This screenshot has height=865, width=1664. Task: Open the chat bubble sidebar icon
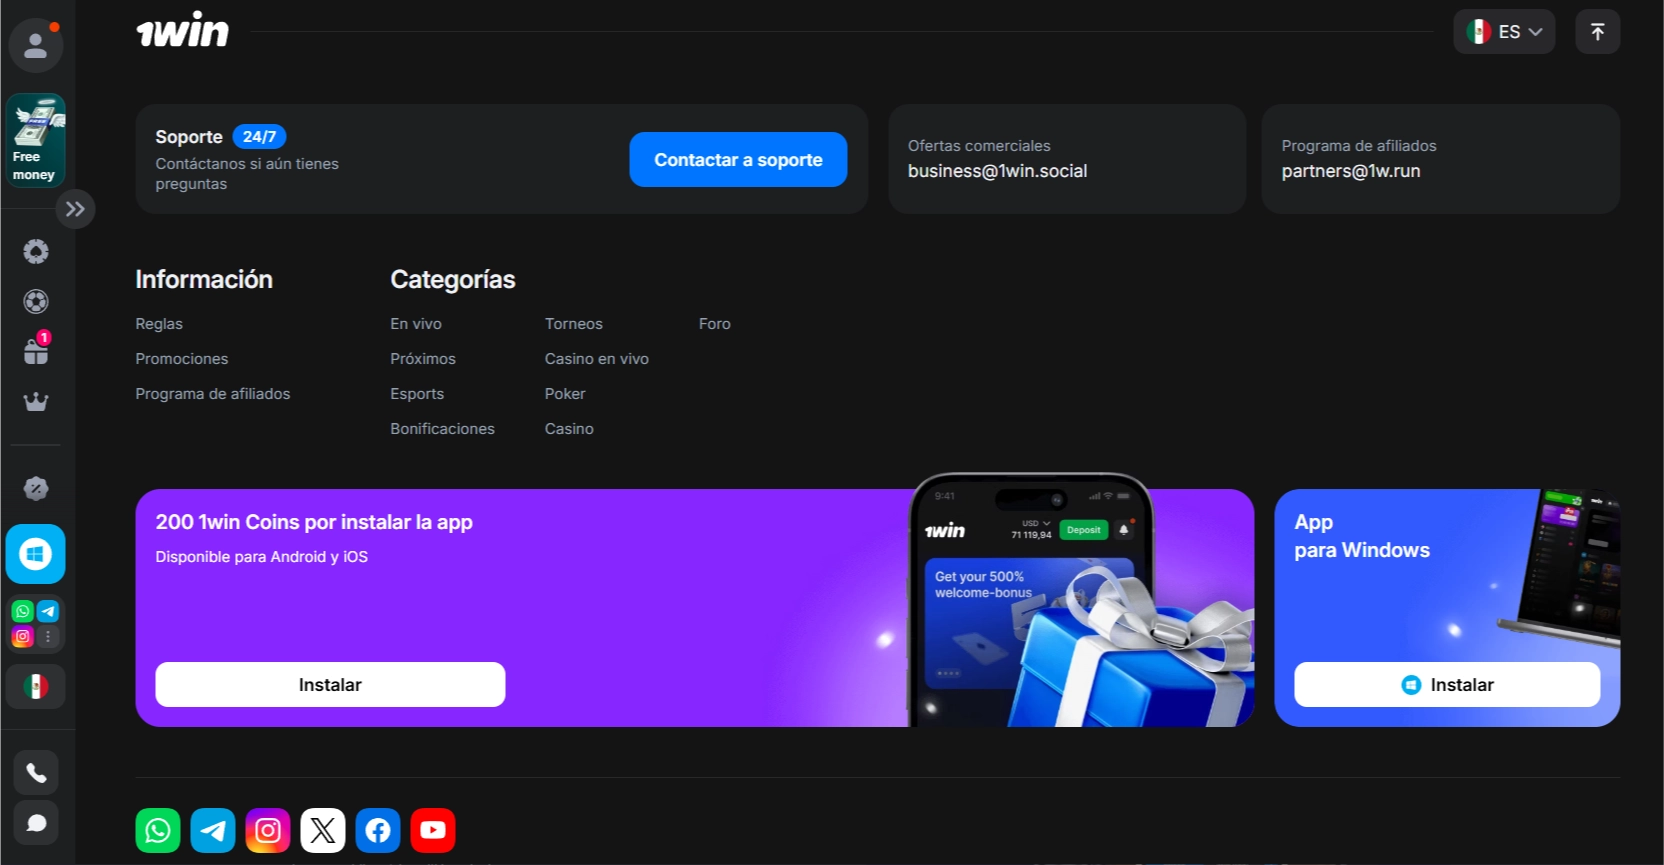[36, 823]
